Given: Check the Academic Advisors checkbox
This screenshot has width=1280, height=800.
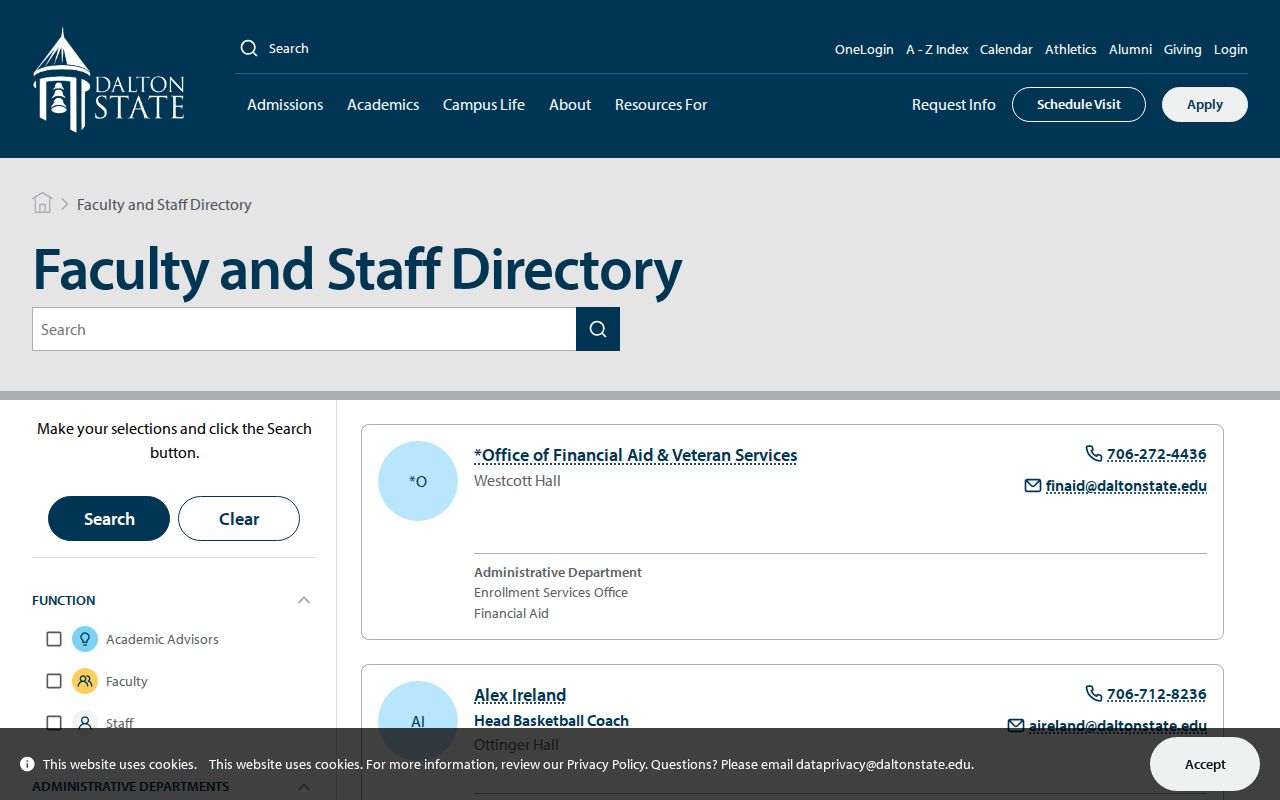Looking at the screenshot, I should (54, 639).
